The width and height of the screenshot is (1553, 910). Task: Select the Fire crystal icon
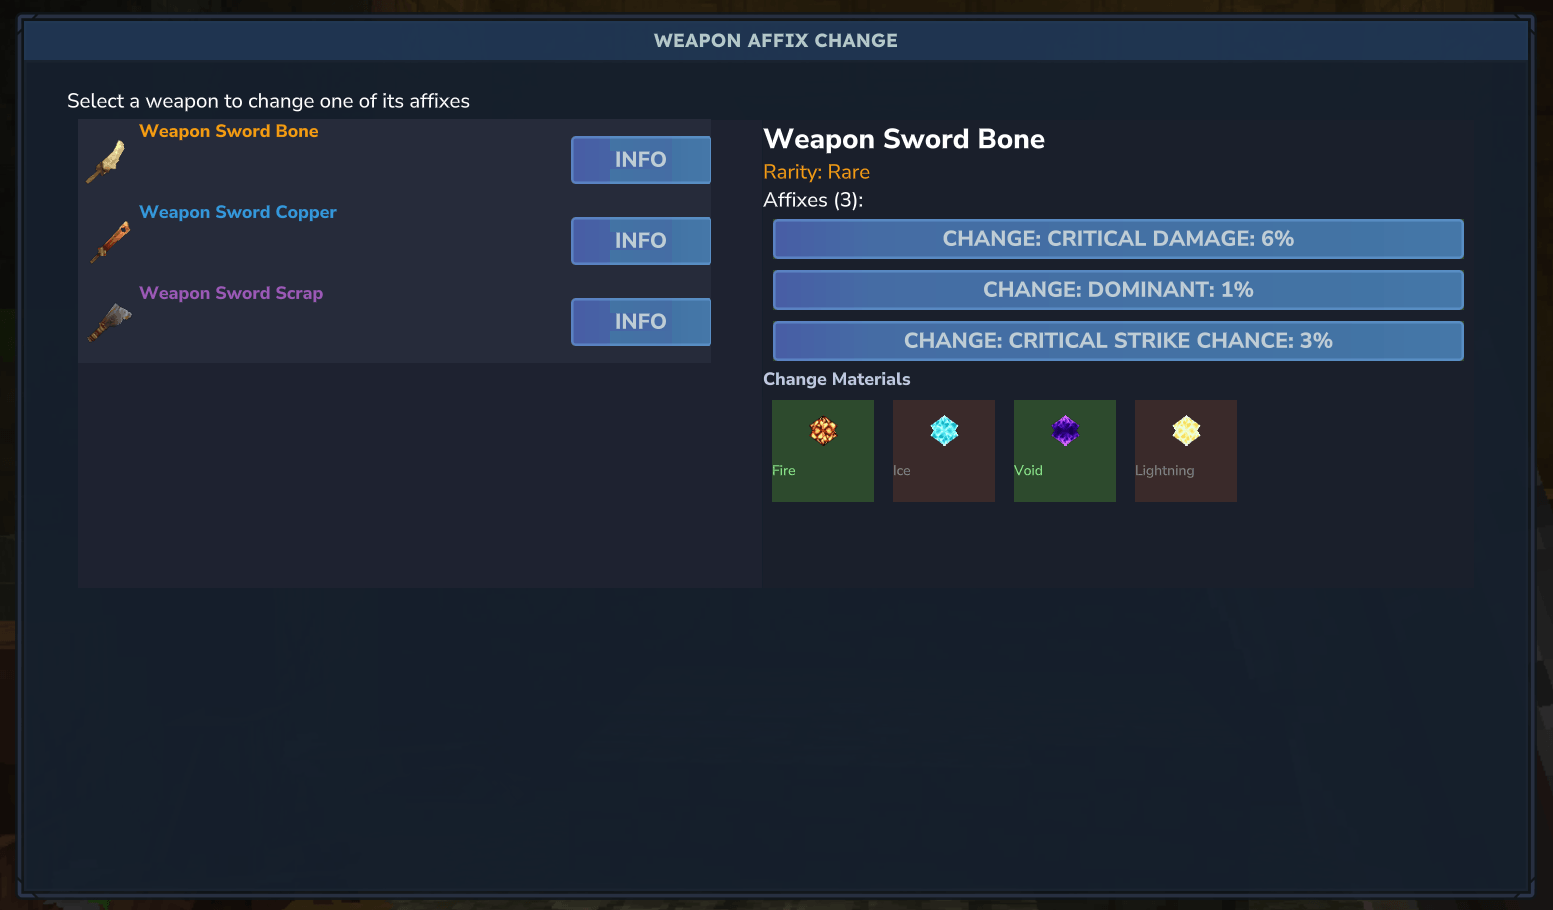(x=823, y=431)
